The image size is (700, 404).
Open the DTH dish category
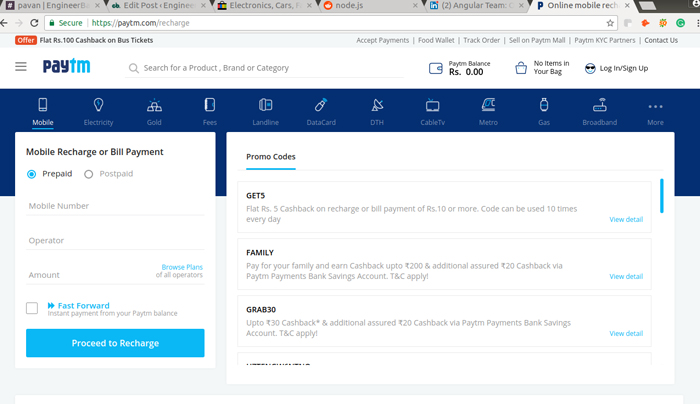[x=377, y=112]
